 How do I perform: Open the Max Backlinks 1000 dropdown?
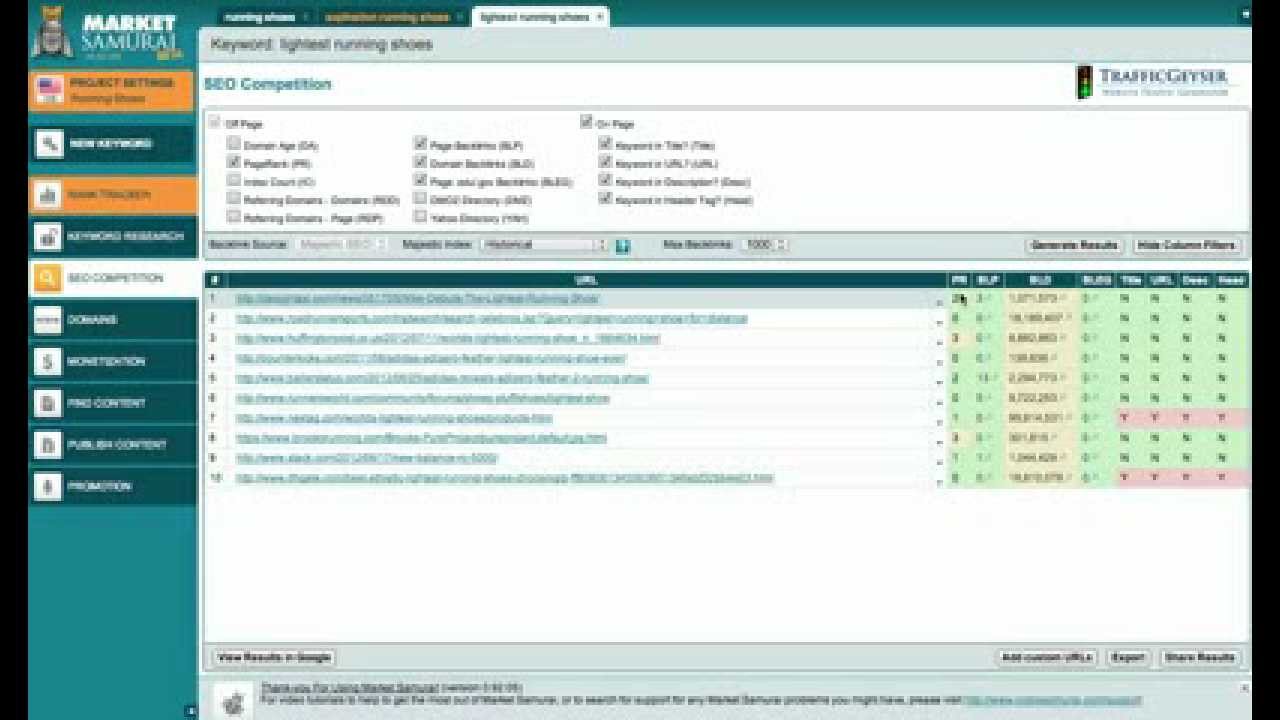(x=766, y=245)
